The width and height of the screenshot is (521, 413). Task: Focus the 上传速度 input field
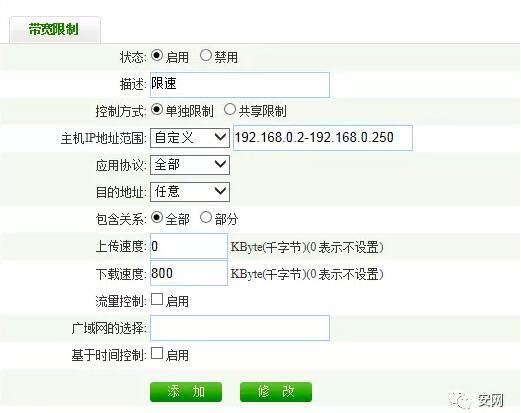point(189,246)
